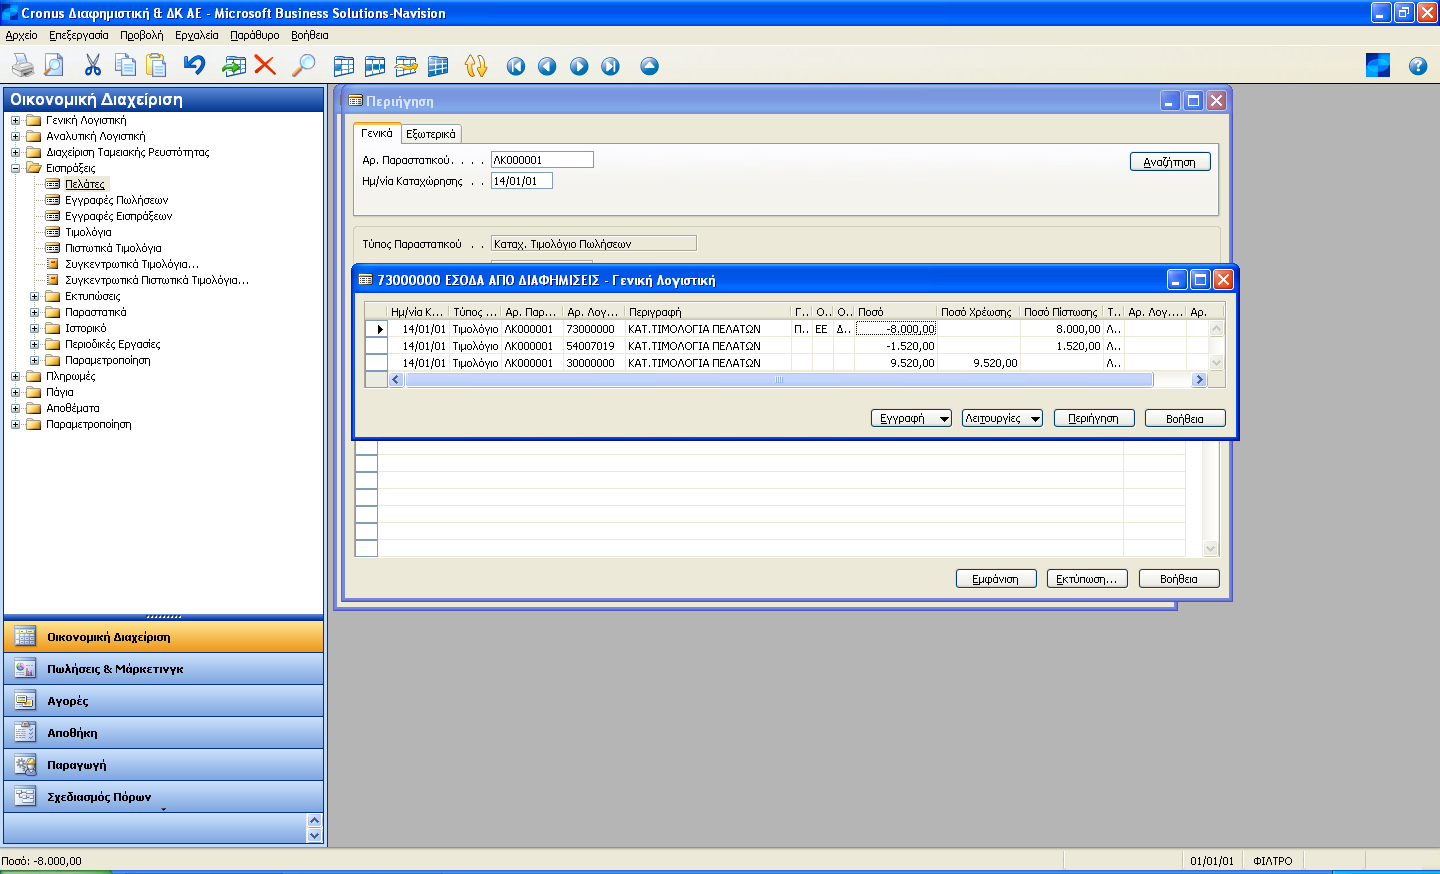1440x874 pixels.
Task: Click the Sort arrows toolbar icon
Action: 476,66
